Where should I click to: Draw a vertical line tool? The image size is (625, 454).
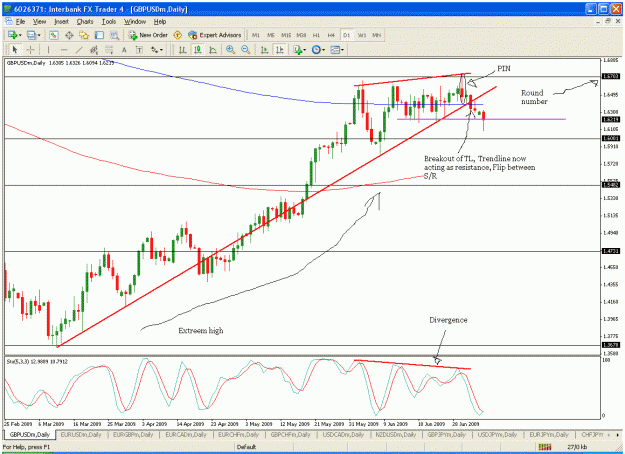[x=48, y=50]
